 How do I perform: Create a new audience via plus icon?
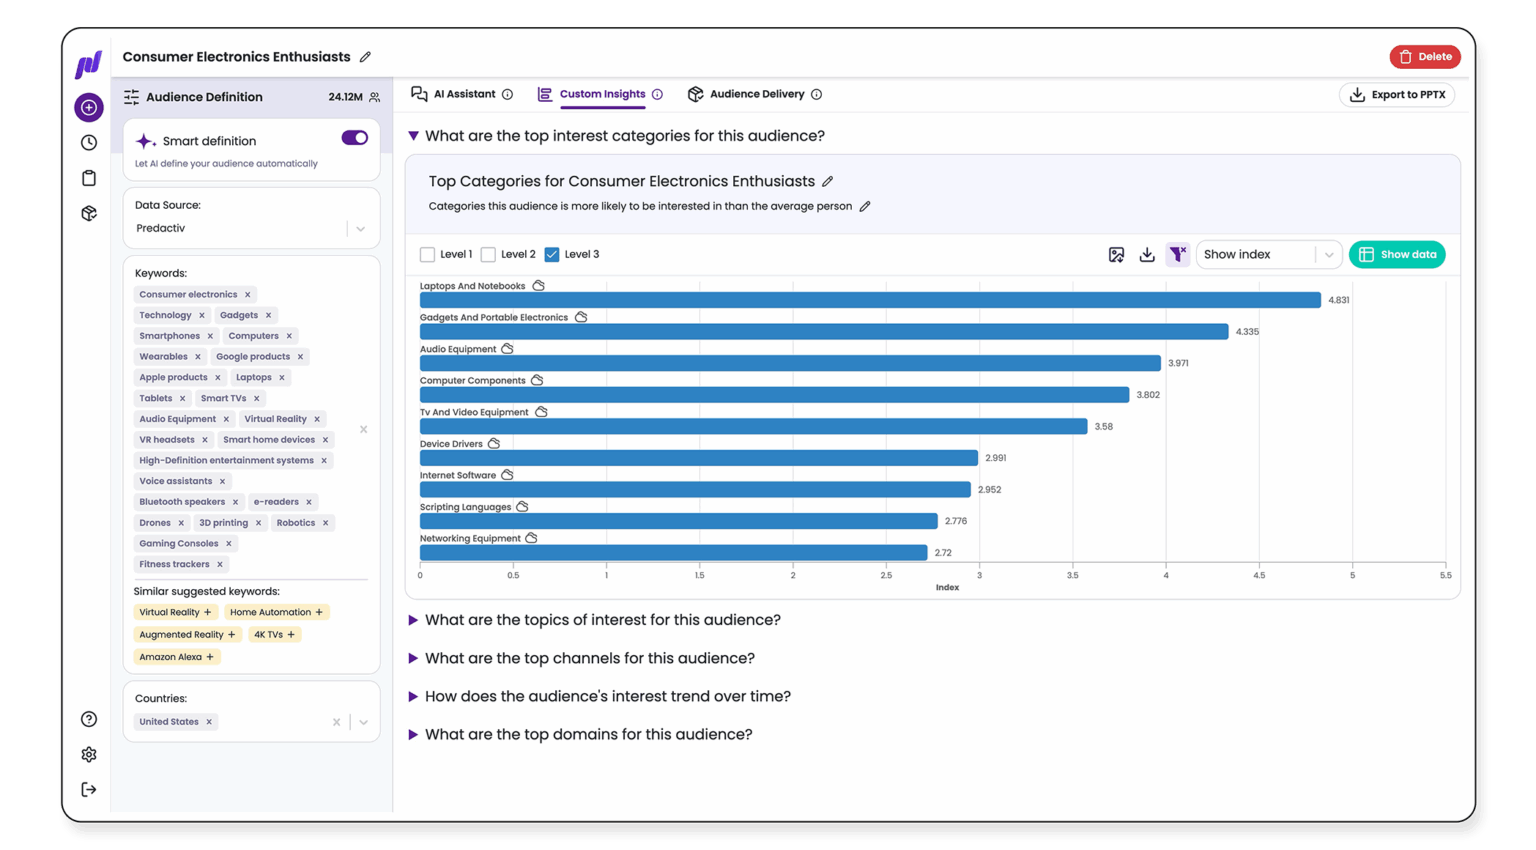[88, 107]
